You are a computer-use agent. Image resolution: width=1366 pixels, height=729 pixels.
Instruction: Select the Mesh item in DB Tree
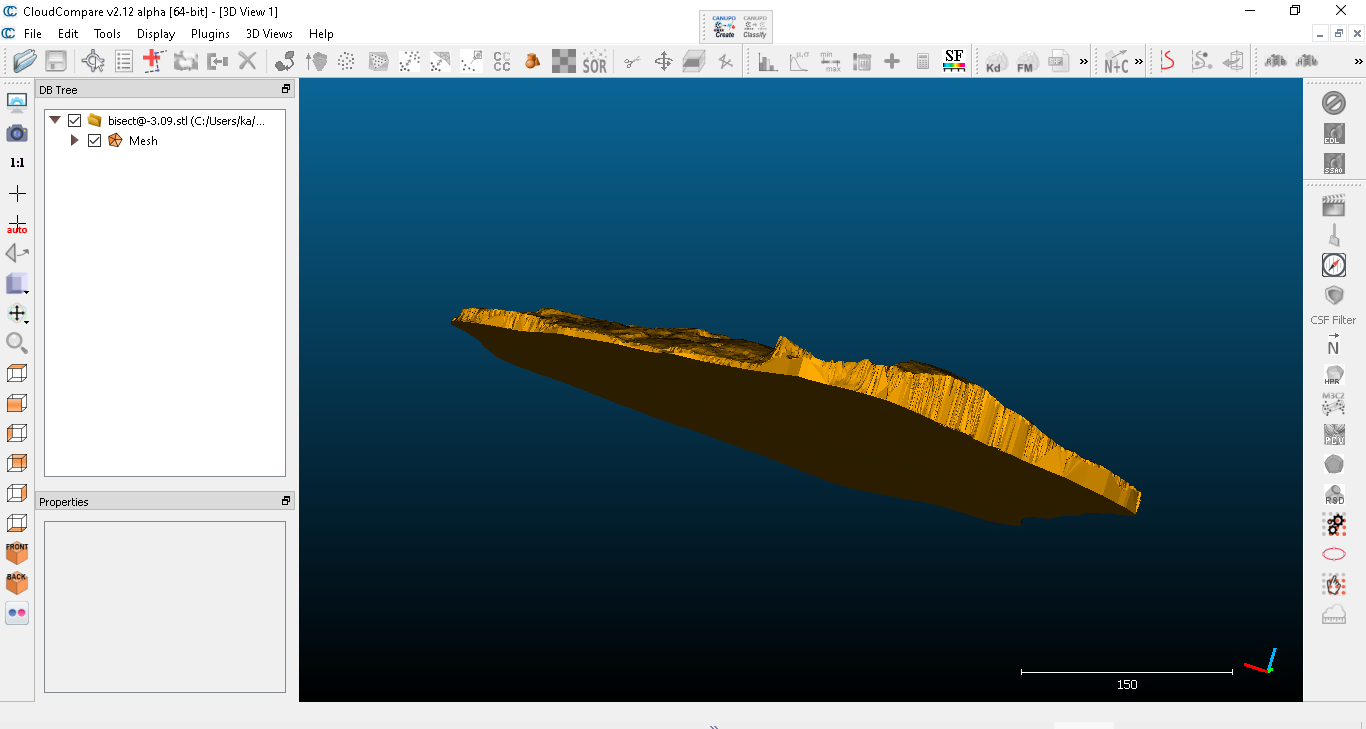pos(143,141)
